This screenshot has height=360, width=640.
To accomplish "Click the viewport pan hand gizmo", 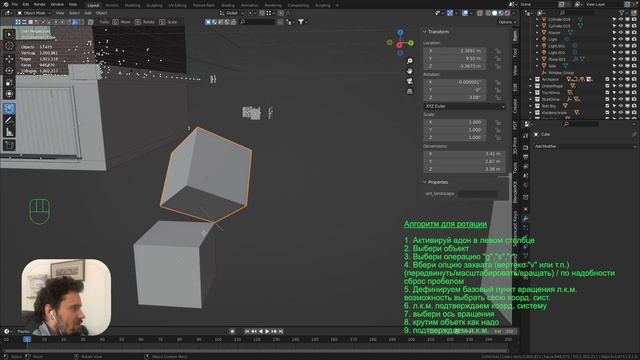I will tap(409, 71).
